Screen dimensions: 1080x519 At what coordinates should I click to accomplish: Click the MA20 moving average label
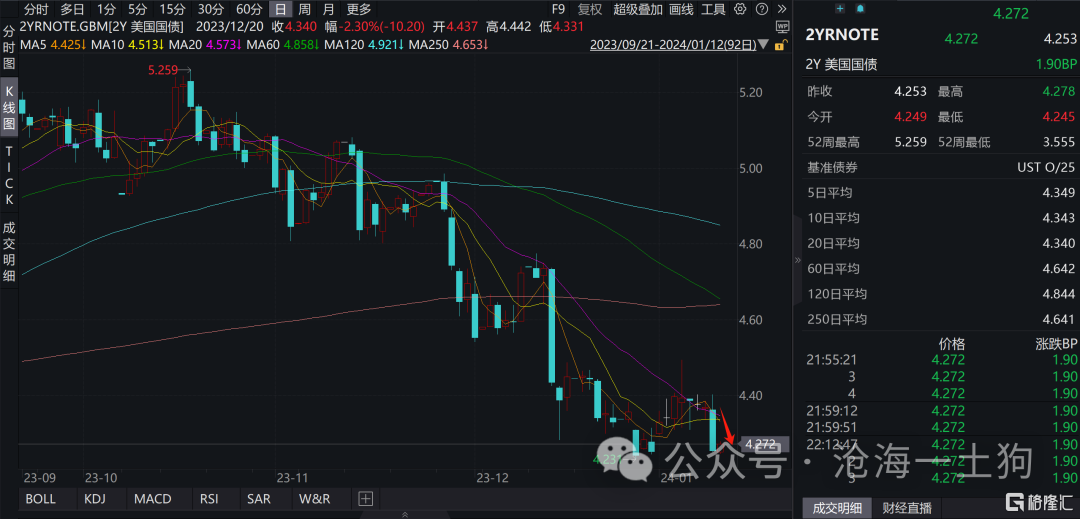click(x=205, y=45)
